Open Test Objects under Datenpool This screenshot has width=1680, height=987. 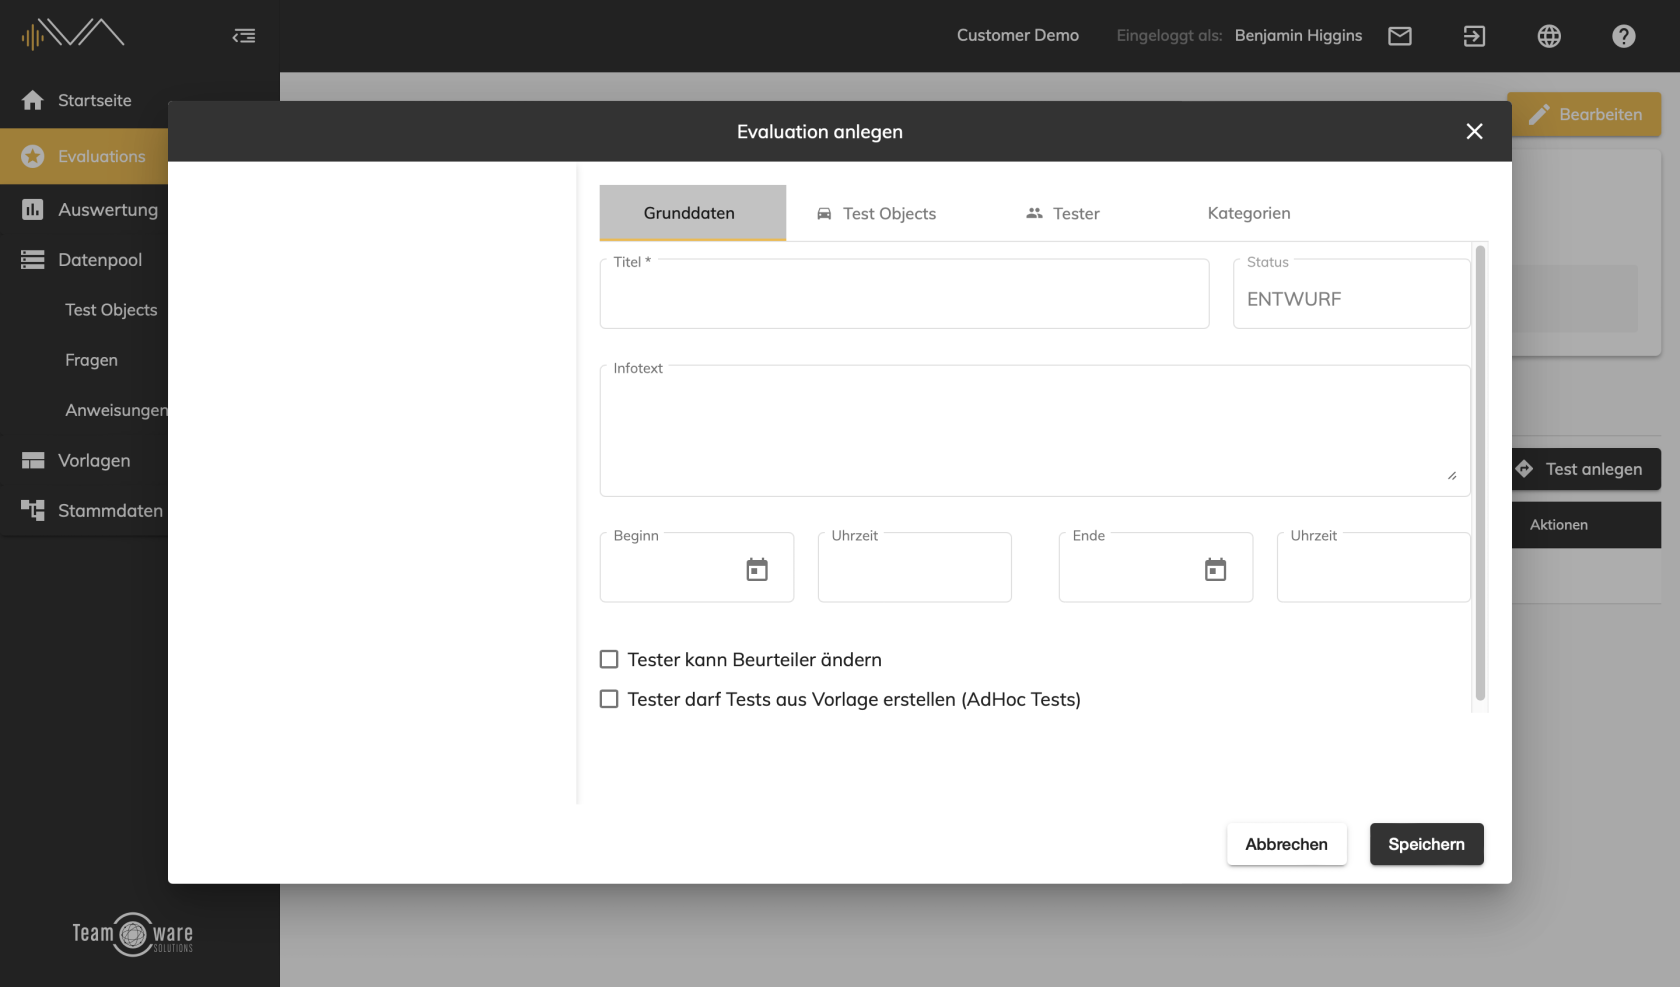[x=111, y=310]
